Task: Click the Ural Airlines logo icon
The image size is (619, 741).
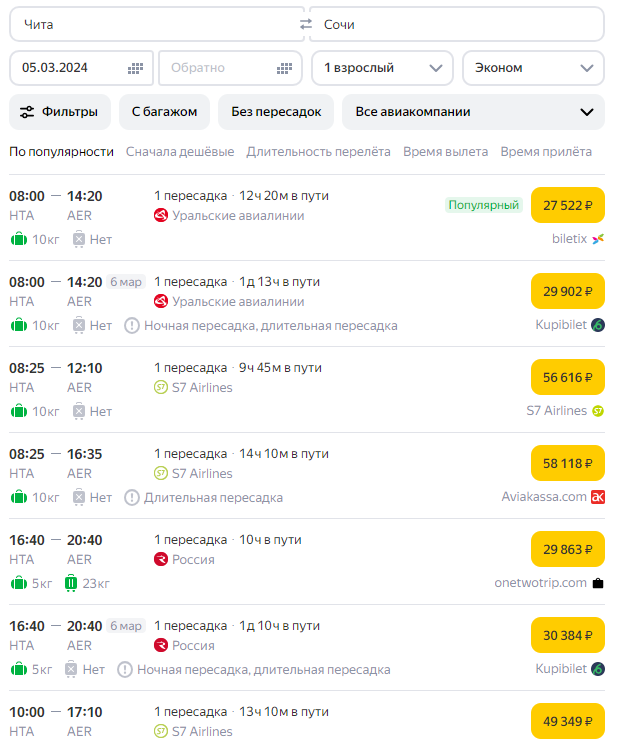Action: click(x=161, y=215)
